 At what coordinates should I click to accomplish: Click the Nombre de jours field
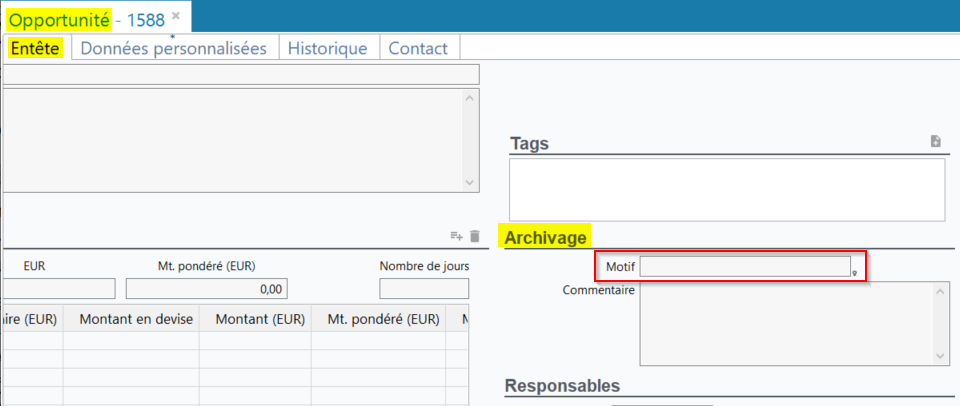coord(424,289)
